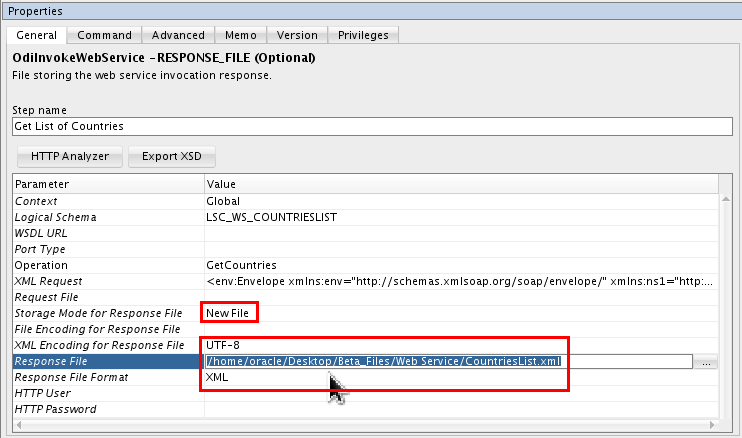742x438 pixels.
Task: Click the HTTP Analyzer button
Action: (70, 156)
